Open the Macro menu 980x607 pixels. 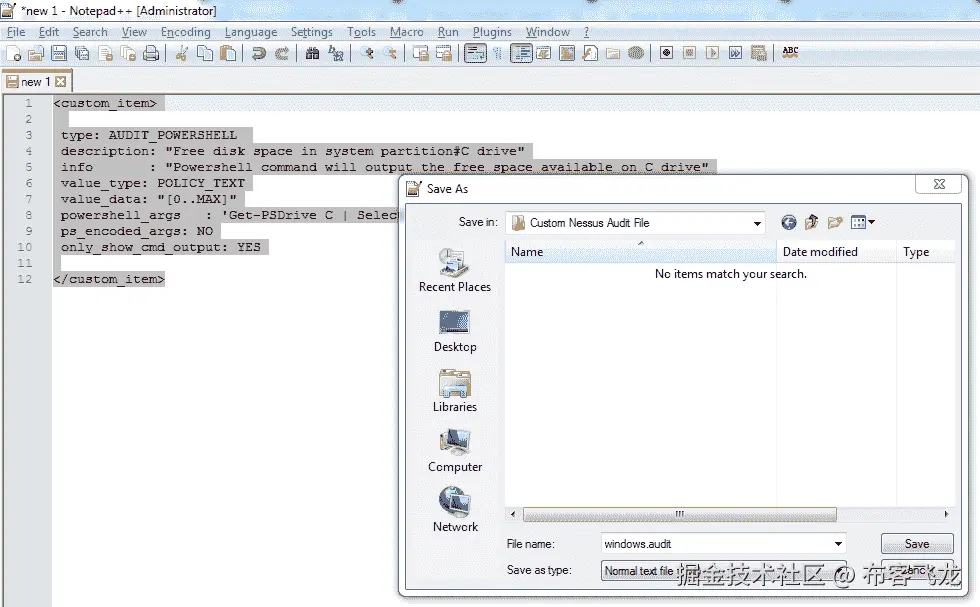coord(406,32)
